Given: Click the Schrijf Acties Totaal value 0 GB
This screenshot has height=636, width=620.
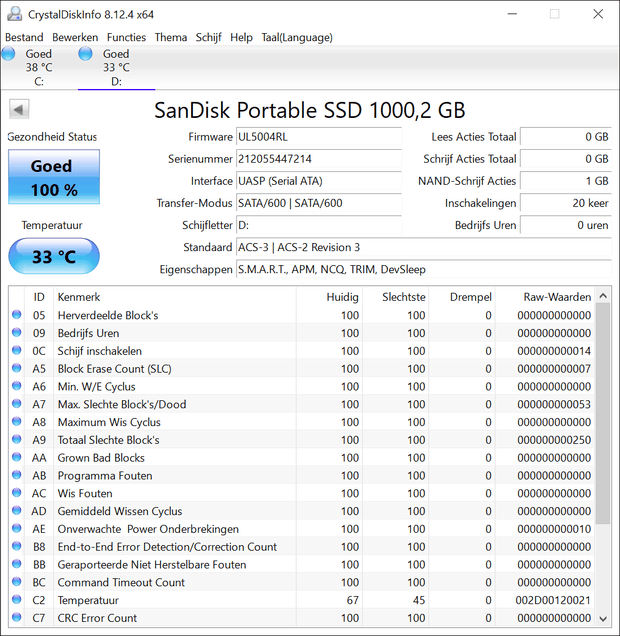Looking at the screenshot, I should pyautogui.click(x=566, y=159).
